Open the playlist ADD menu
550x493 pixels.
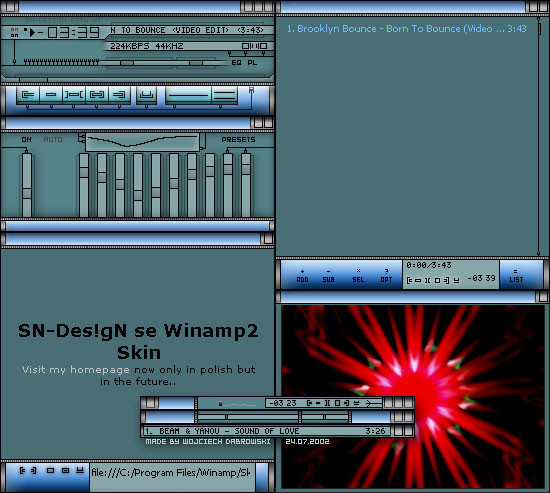tap(302, 275)
